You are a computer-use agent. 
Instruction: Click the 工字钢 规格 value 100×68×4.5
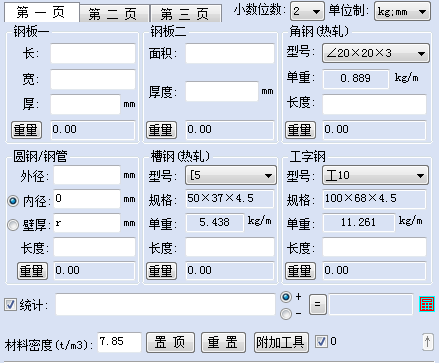(x=374, y=199)
